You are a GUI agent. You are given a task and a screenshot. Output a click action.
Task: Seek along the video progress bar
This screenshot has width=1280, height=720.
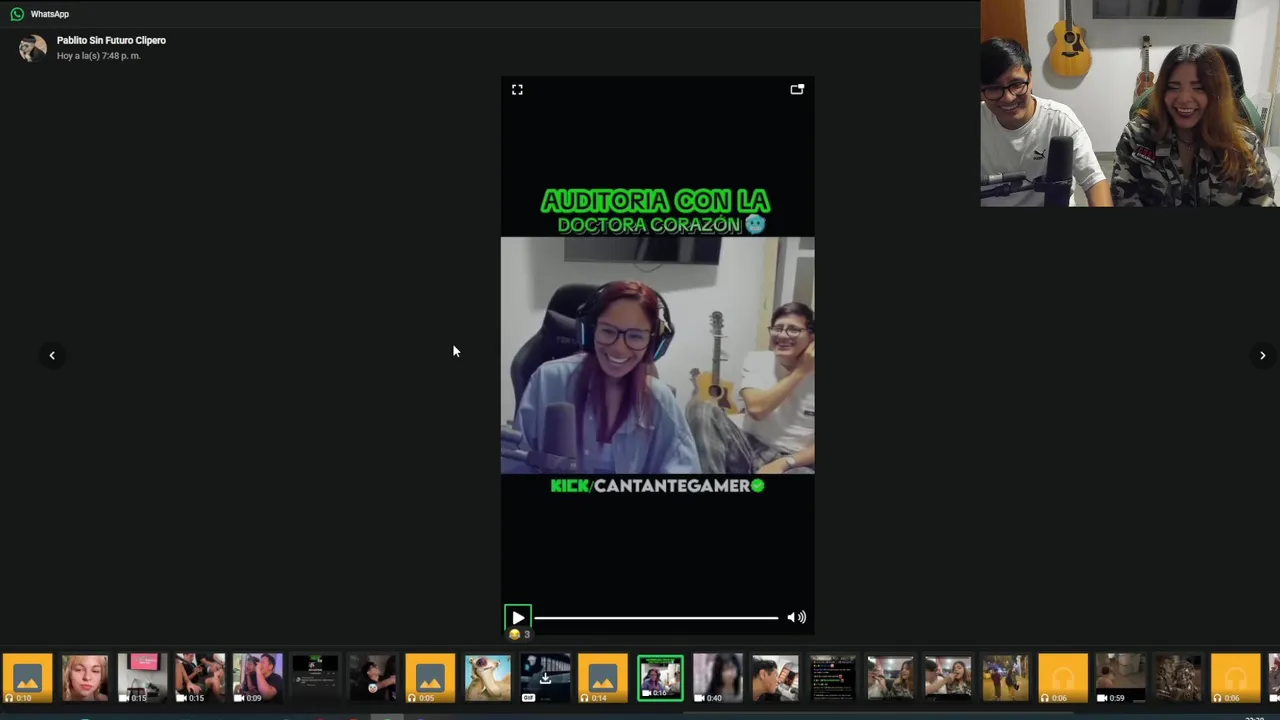point(656,618)
